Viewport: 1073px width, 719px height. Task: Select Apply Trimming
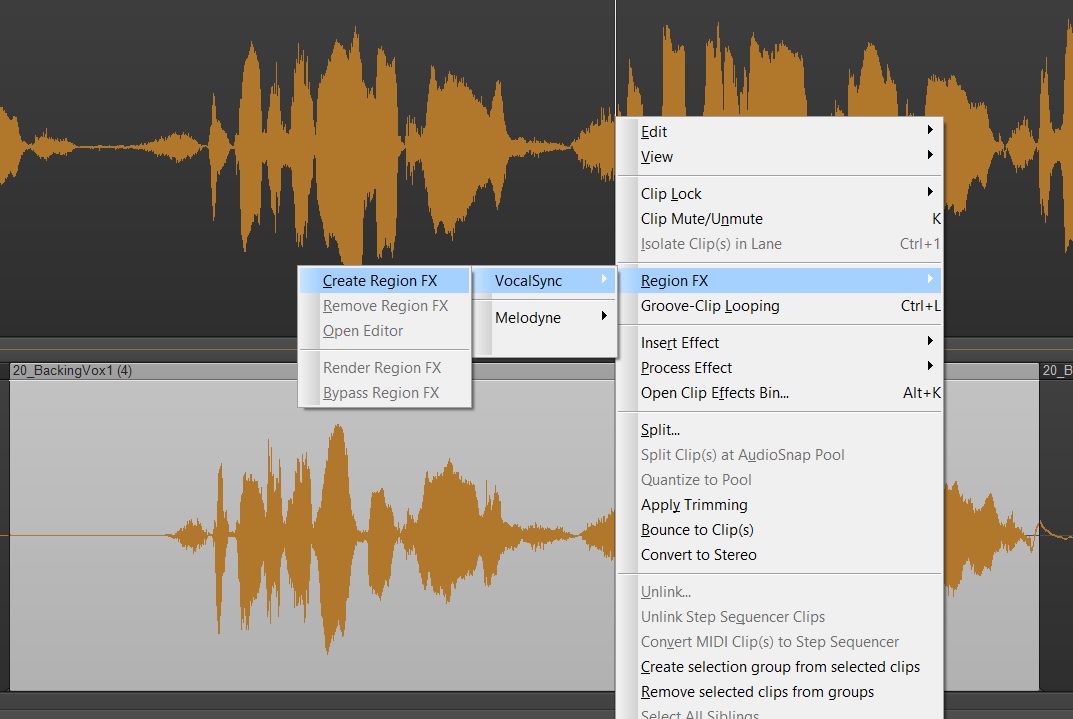pos(779,505)
